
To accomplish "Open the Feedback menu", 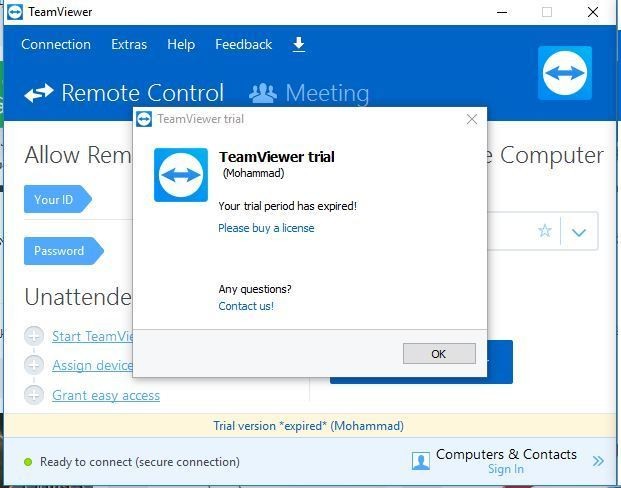I will tap(244, 44).
